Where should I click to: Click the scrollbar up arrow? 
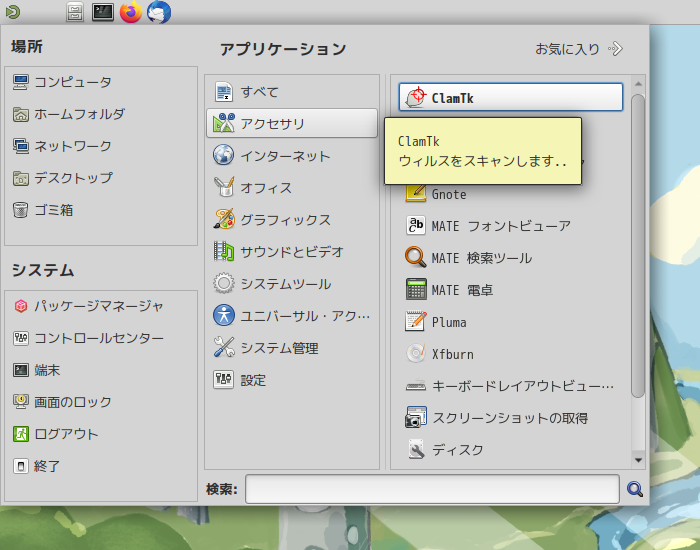pyautogui.click(x=638, y=84)
